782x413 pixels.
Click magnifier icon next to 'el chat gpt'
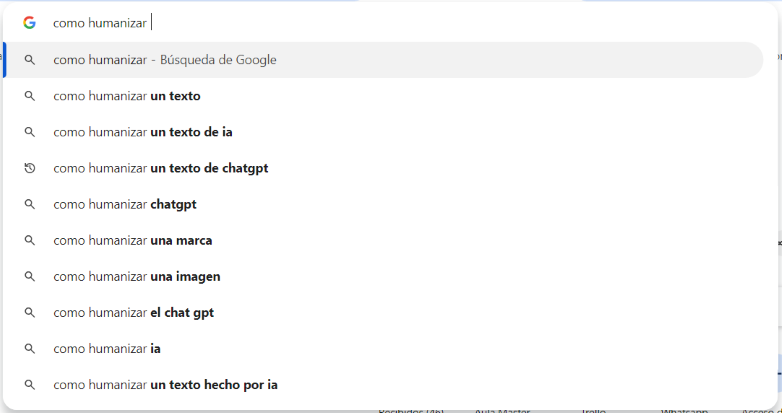pyautogui.click(x=30, y=313)
